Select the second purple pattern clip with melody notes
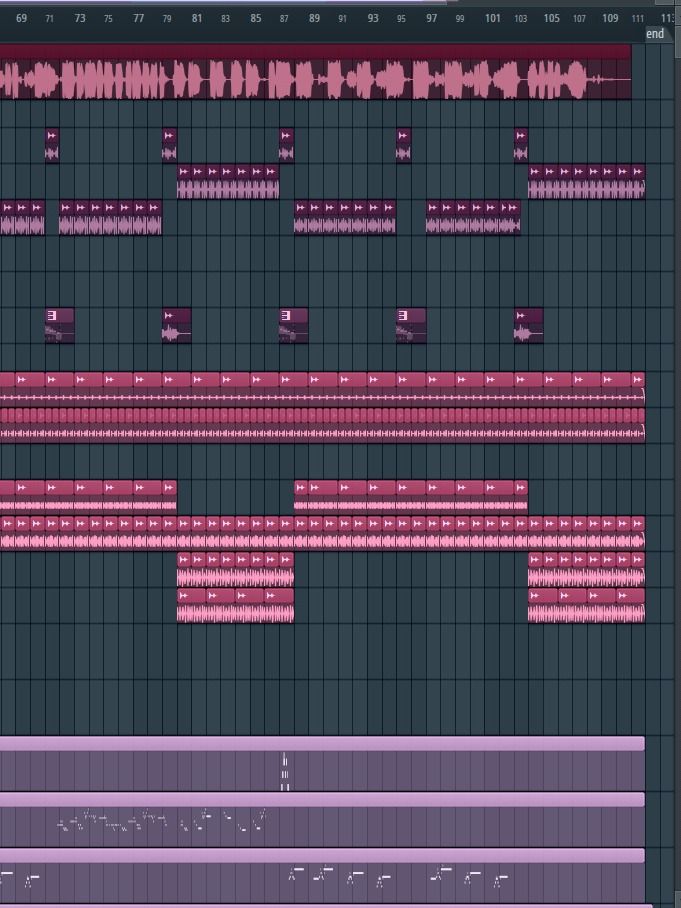The height and width of the screenshot is (908, 681). 322,819
